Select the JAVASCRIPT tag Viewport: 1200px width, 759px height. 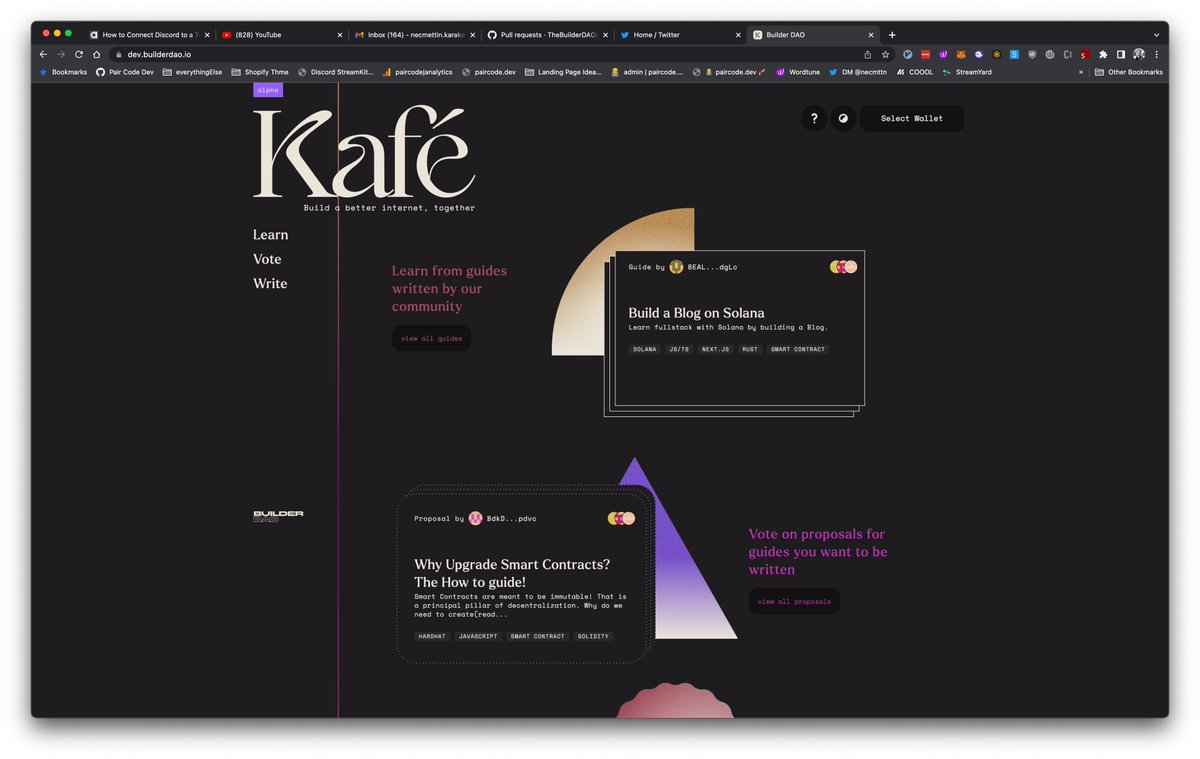point(478,636)
